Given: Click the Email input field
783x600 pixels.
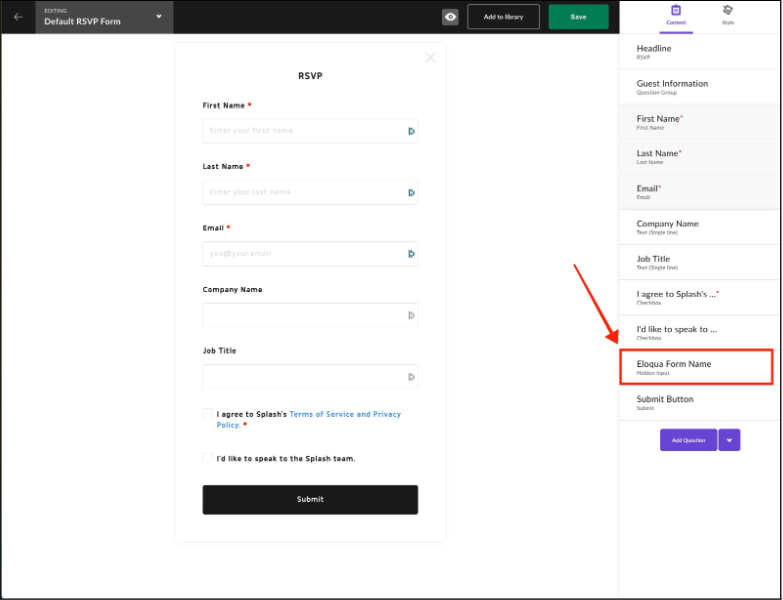Looking at the screenshot, I should click(x=310, y=254).
